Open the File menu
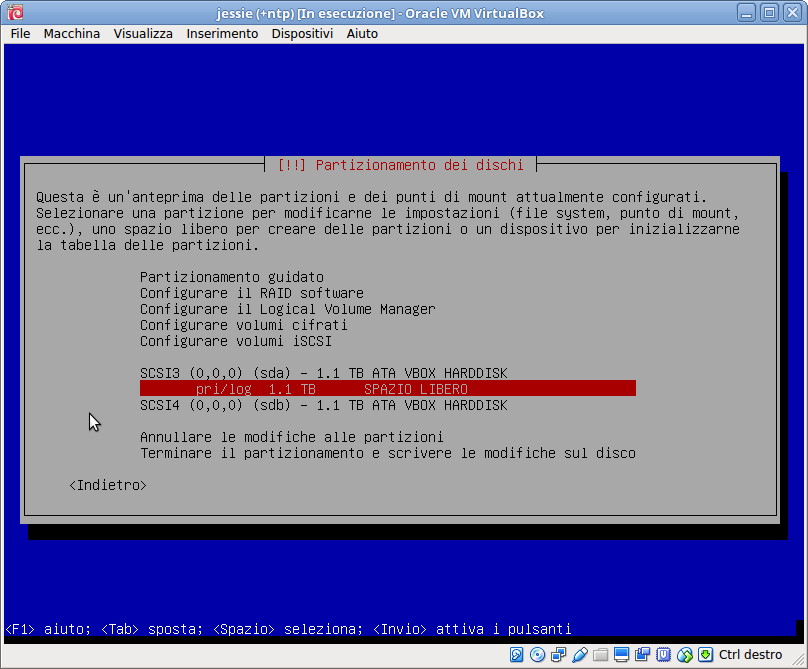Viewport: 808px width, 669px height. pyautogui.click(x=20, y=34)
